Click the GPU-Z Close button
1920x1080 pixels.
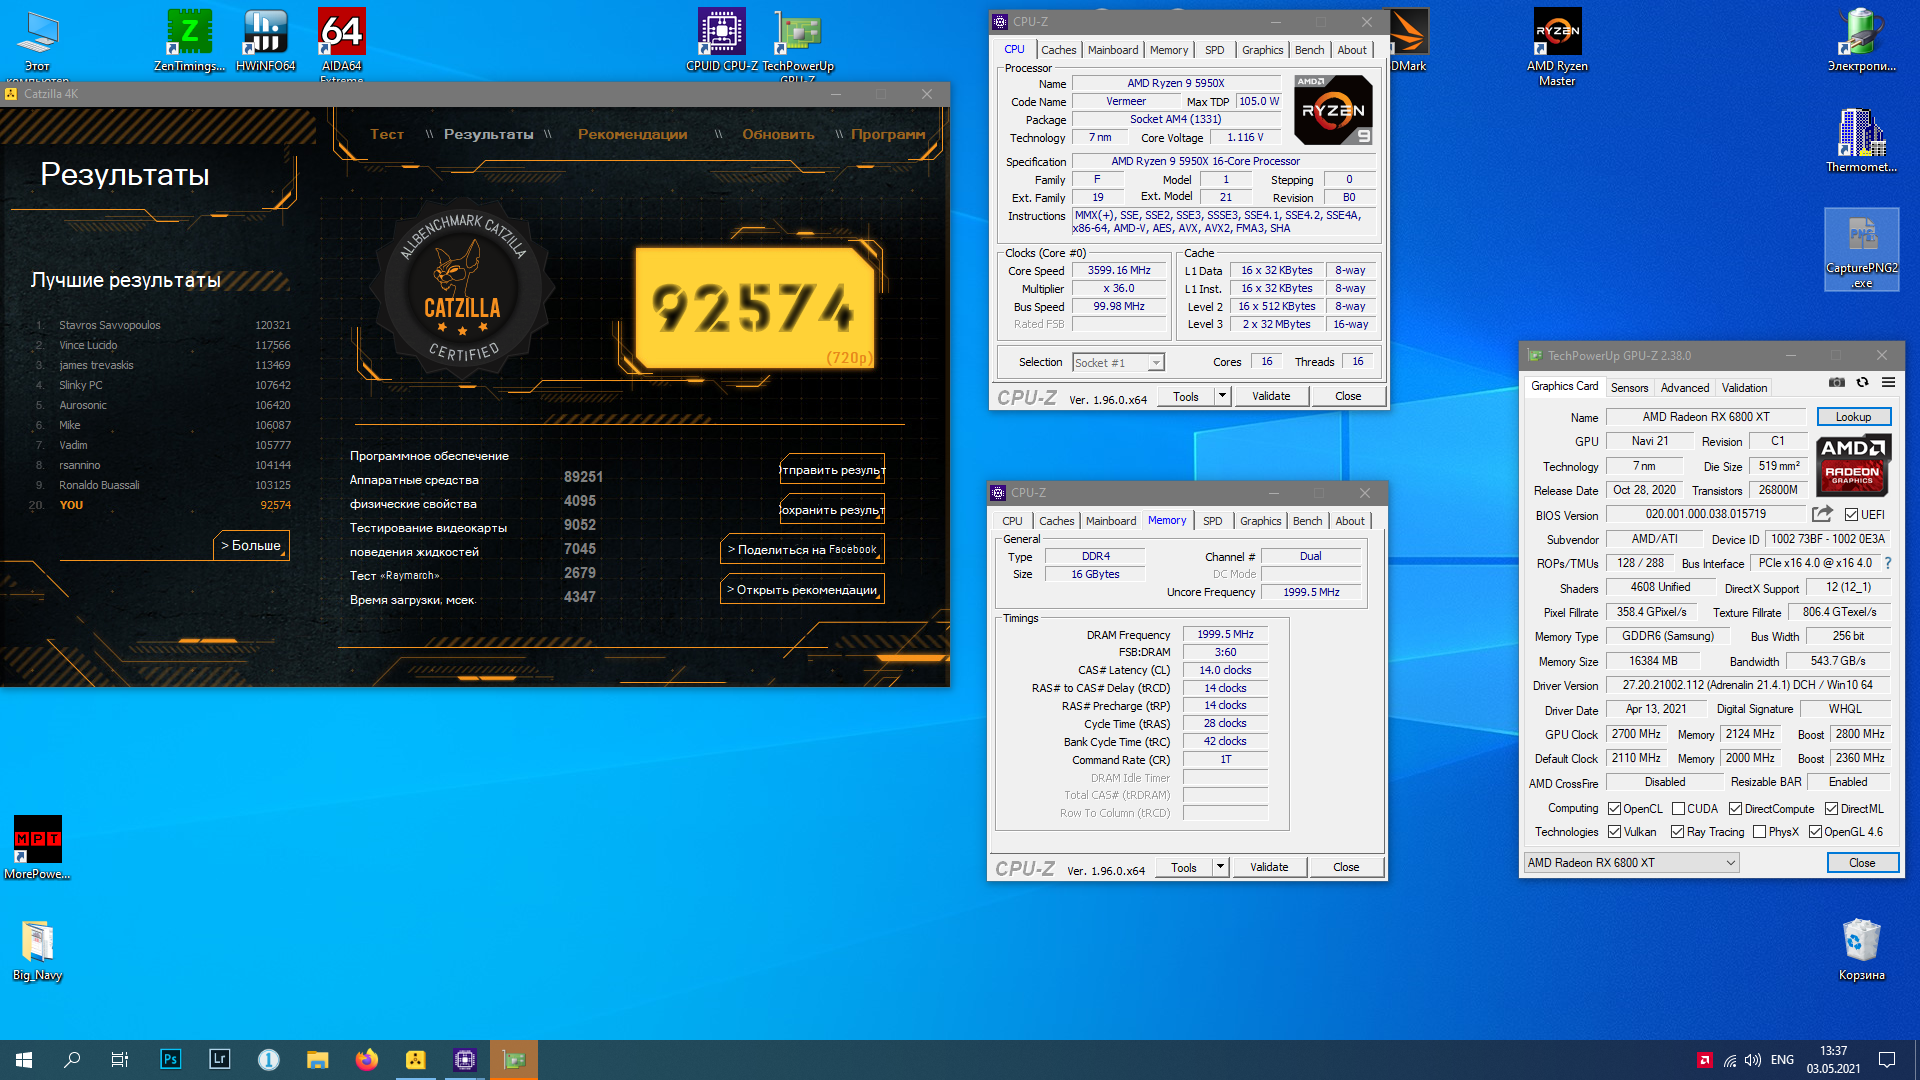[x=1862, y=863]
